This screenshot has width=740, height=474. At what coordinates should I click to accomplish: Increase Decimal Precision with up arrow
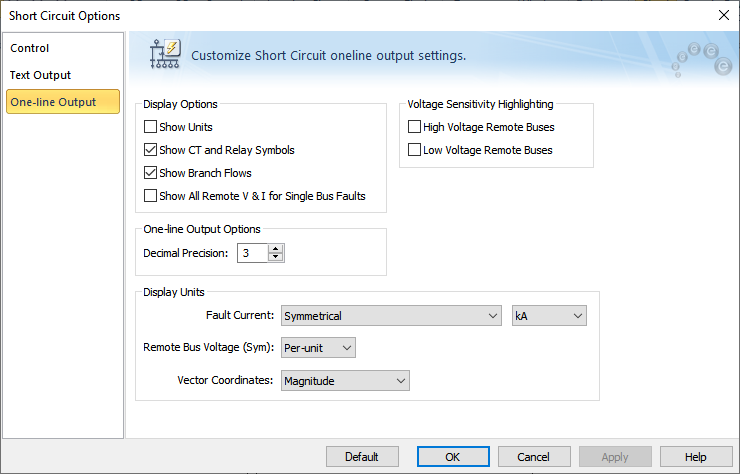[x=276, y=248]
